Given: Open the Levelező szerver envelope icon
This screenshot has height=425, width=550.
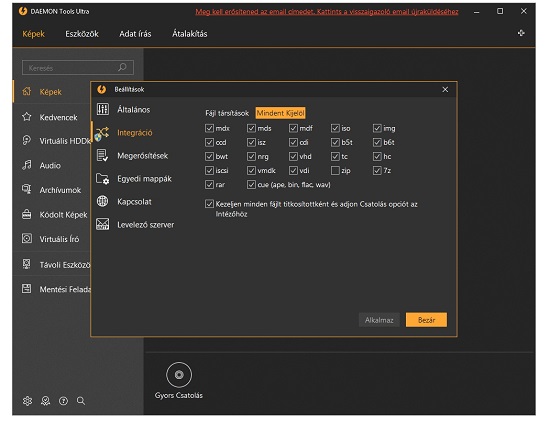Looking at the screenshot, I should coord(102,224).
